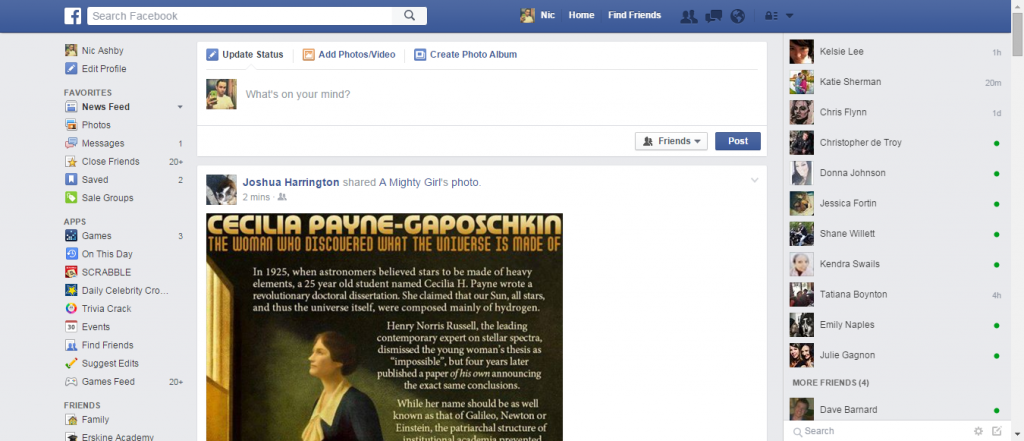Open the Saved bookmark item
Screen dimensions: 1024x441
click(95, 180)
